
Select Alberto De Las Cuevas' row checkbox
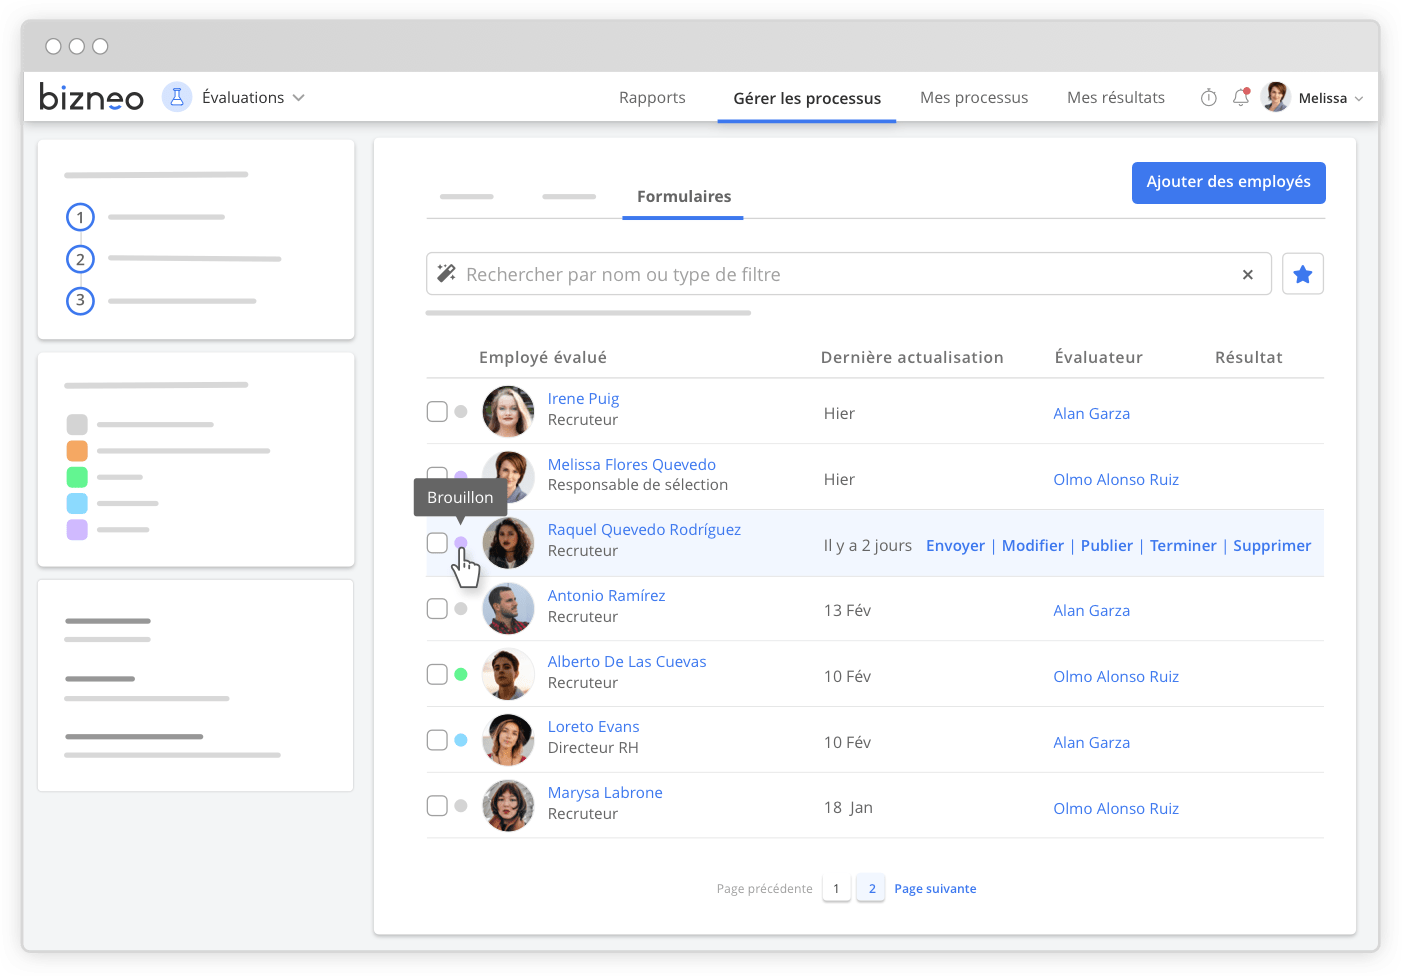pyautogui.click(x=437, y=674)
